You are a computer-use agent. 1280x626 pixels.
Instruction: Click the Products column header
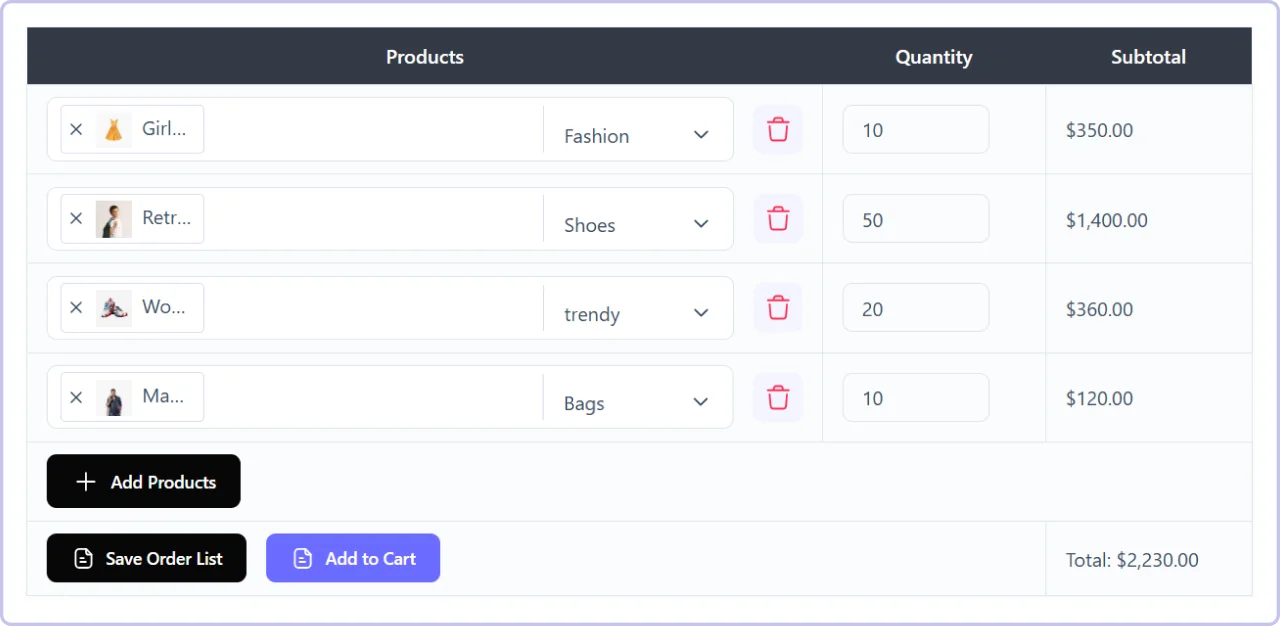point(425,57)
